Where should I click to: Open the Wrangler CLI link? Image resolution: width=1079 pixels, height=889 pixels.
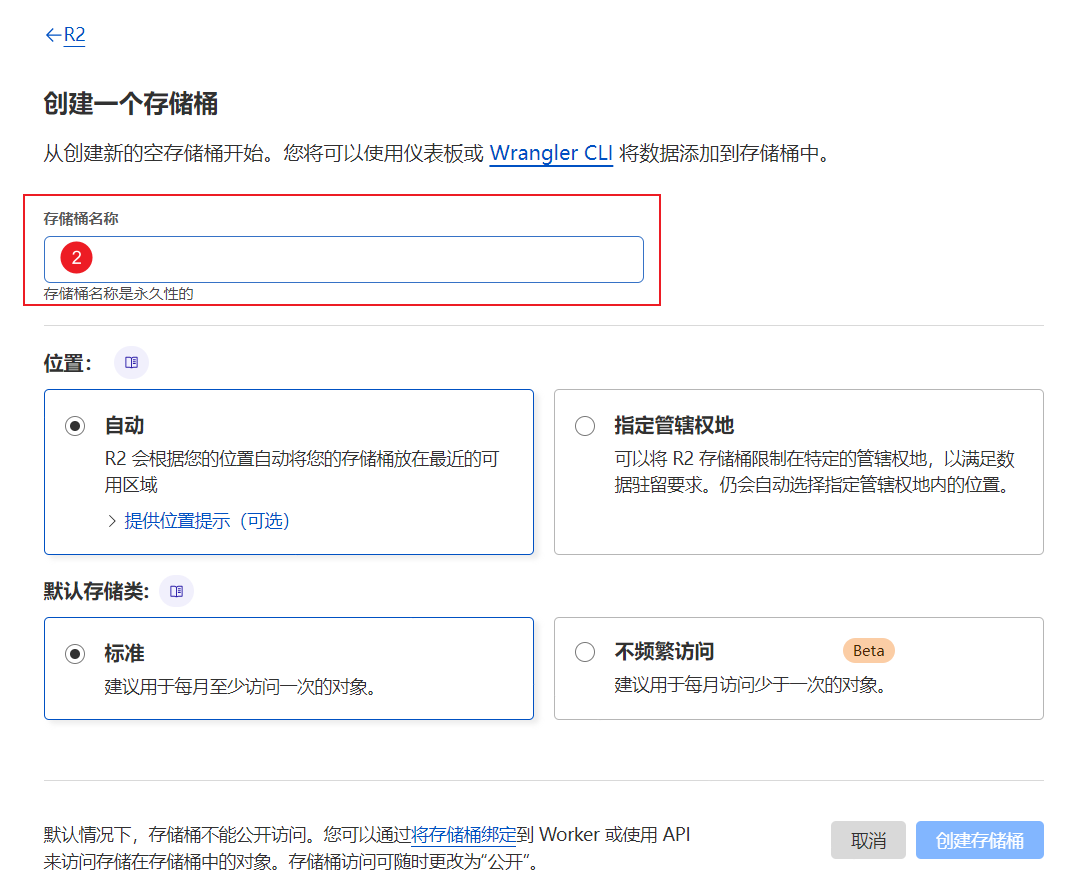point(551,153)
